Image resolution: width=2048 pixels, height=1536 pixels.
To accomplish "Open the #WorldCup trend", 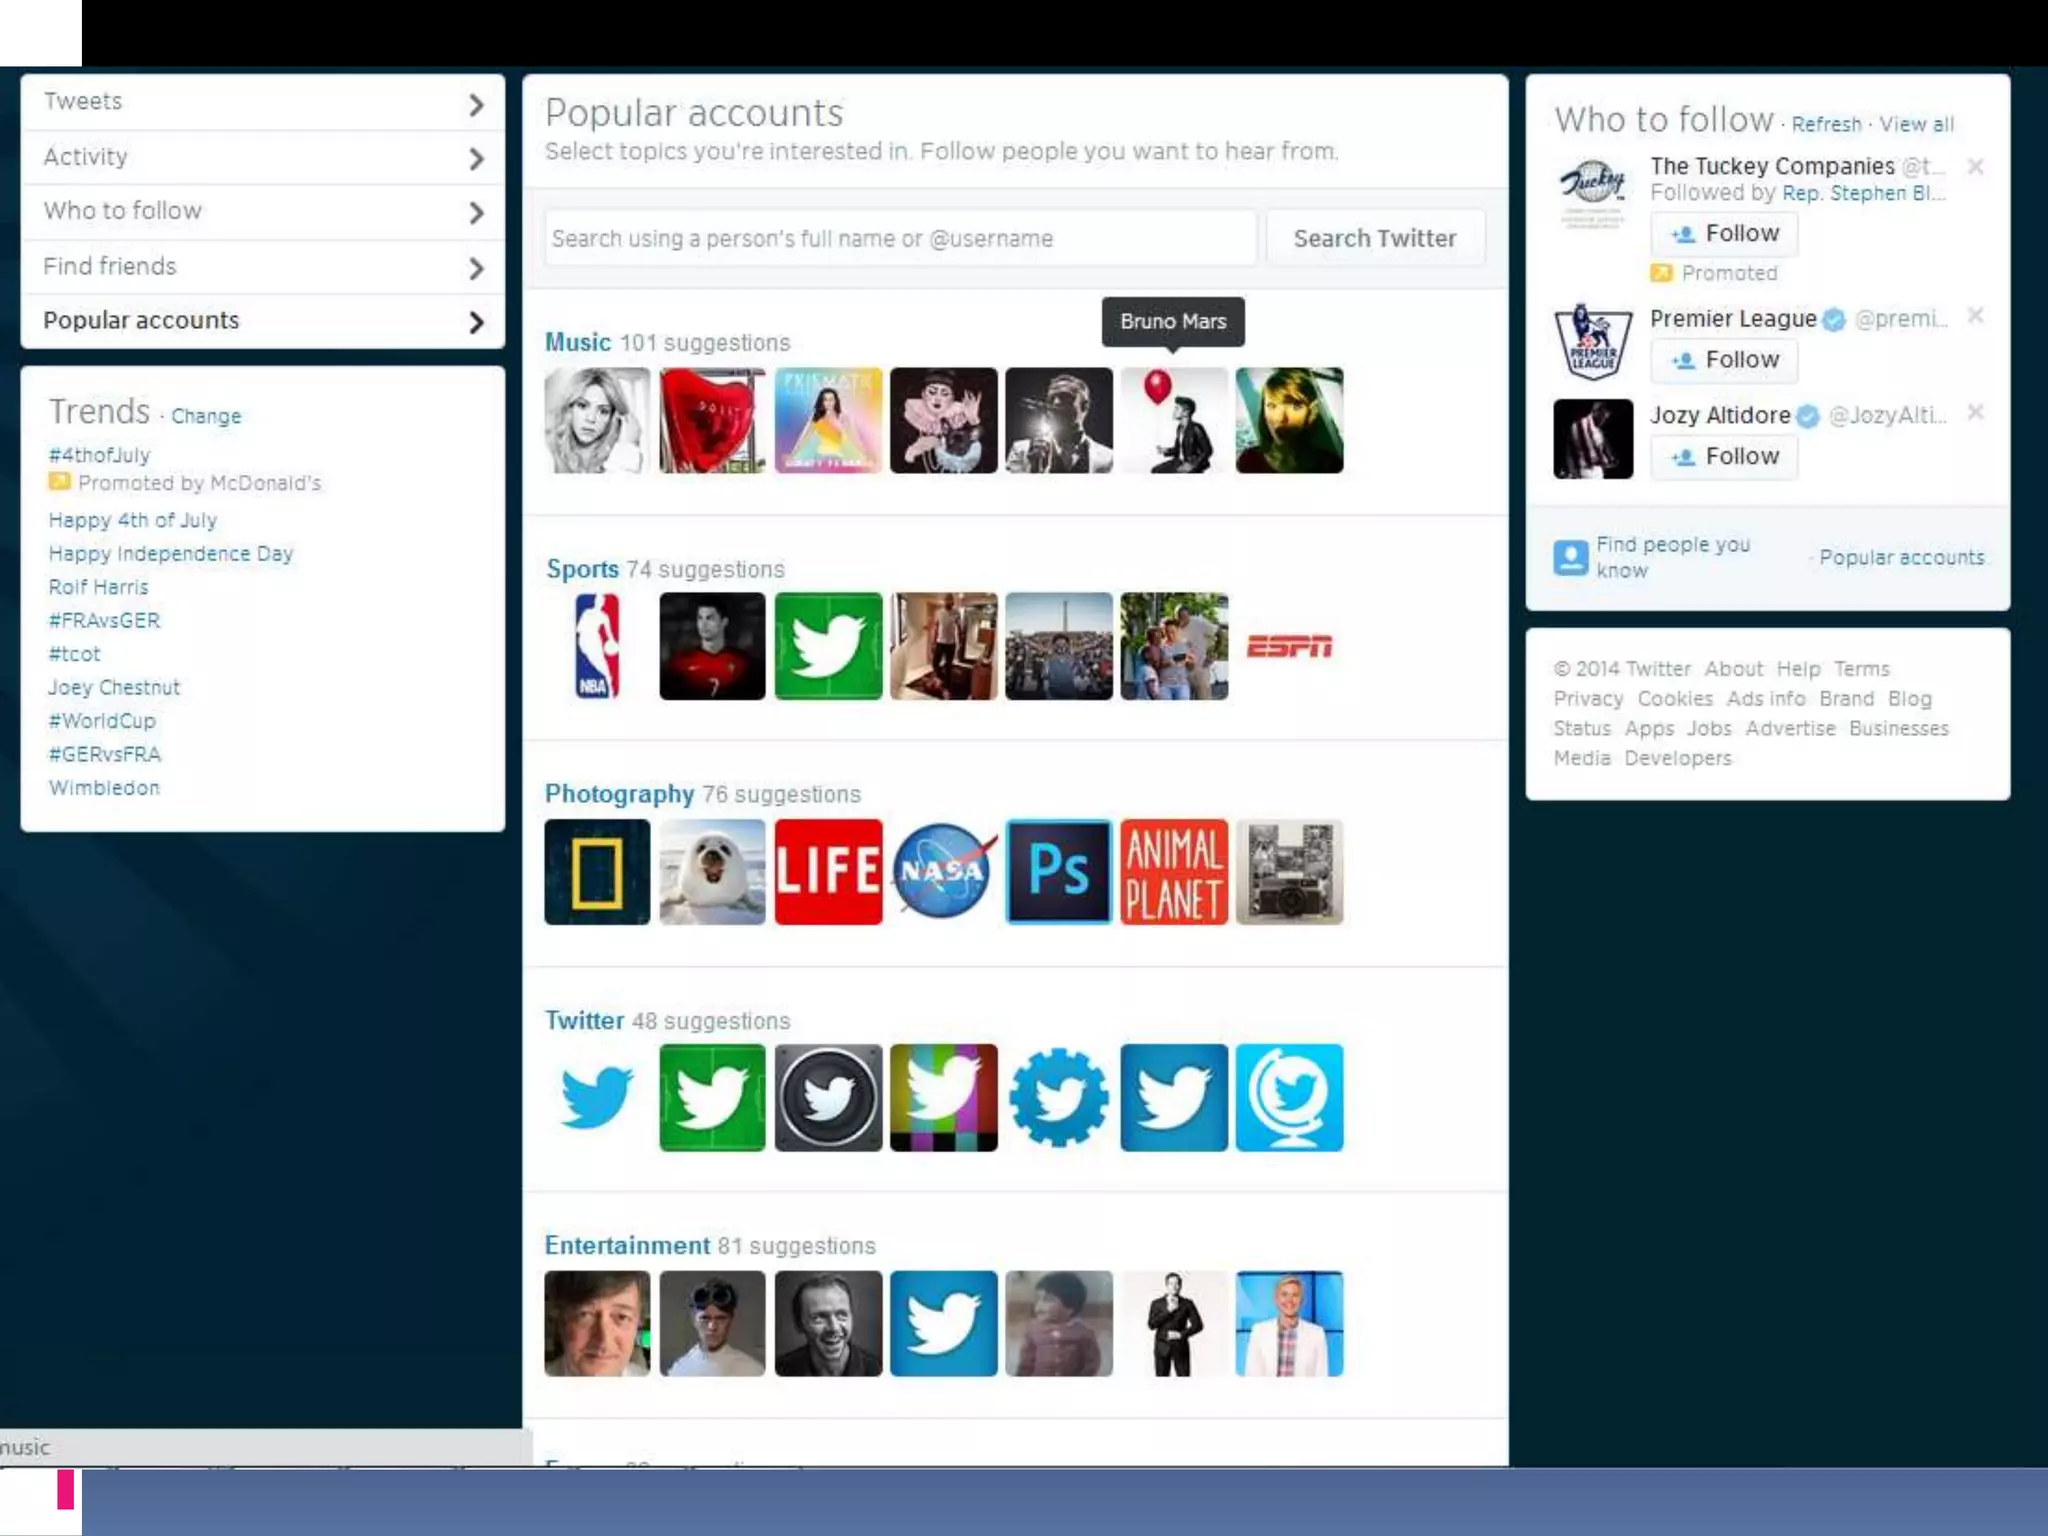I will [x=102, y=721].
